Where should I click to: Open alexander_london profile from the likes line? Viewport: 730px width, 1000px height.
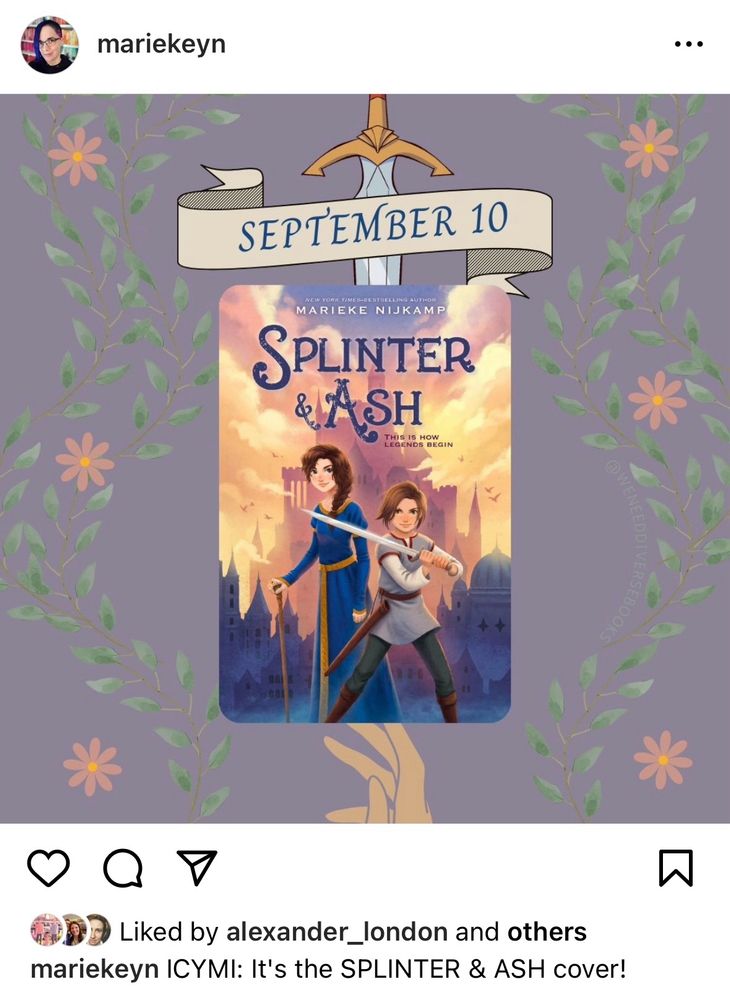tap(337, 932)
